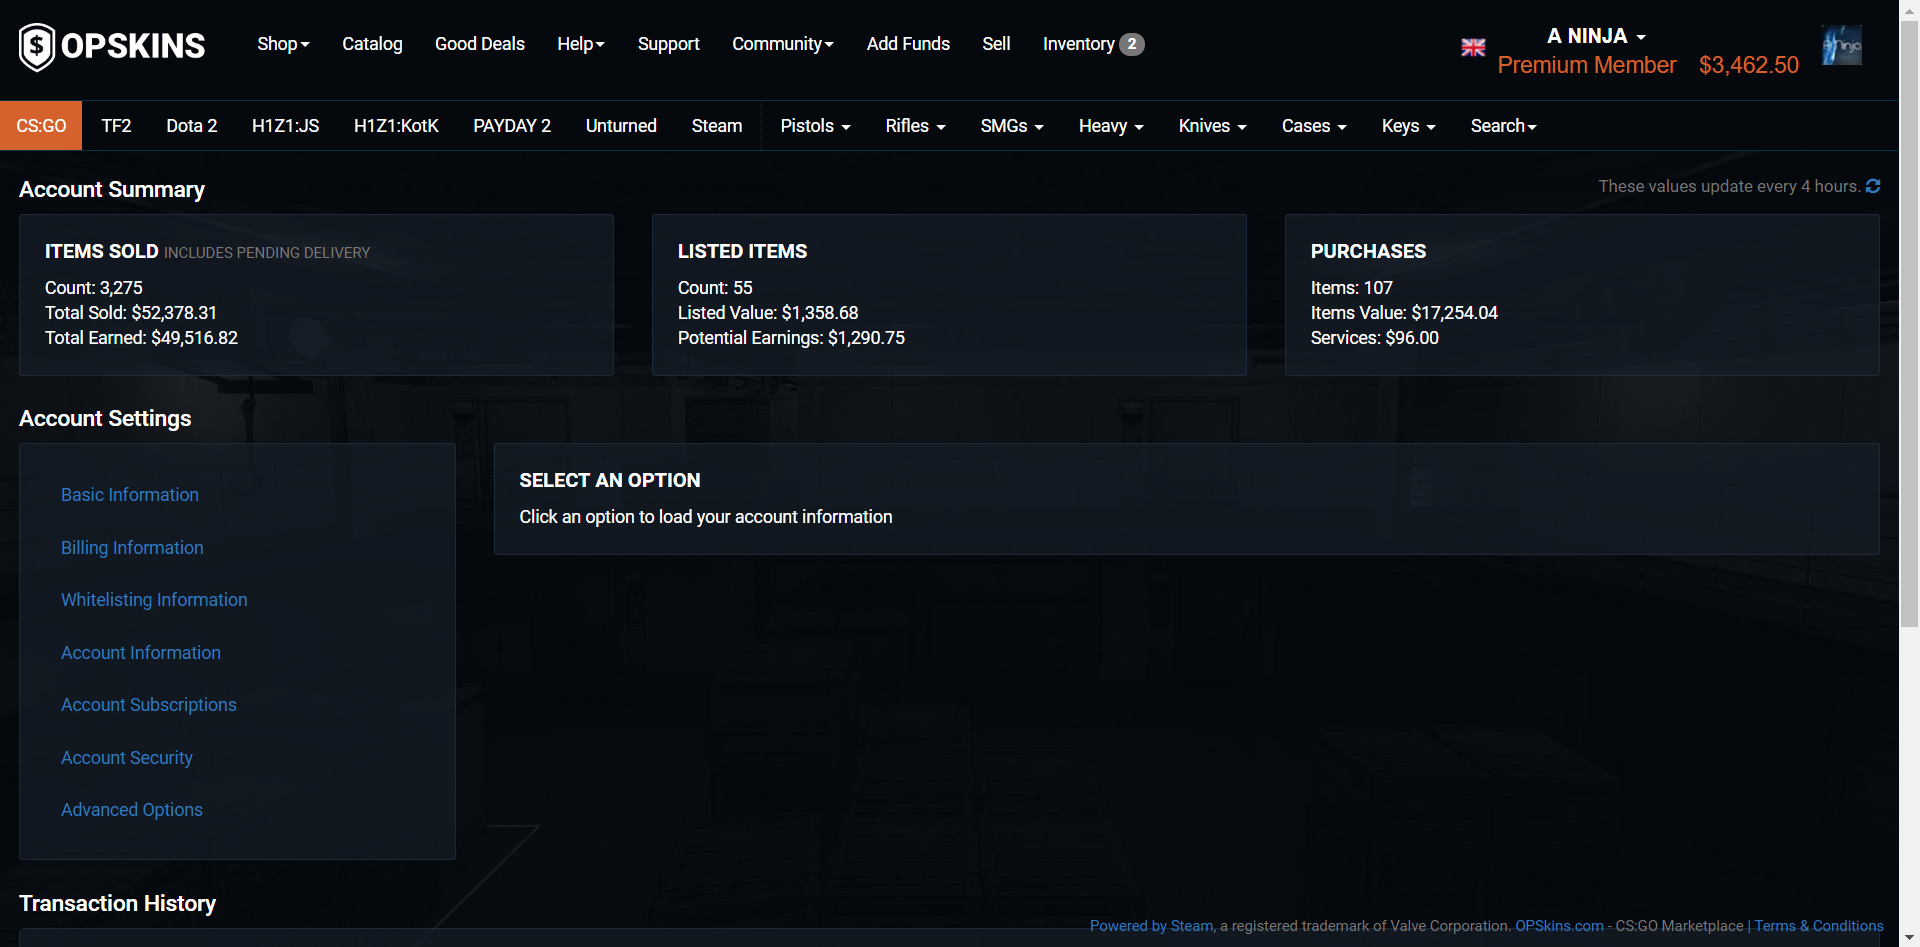Click the $3,462.50 wallet balance
Screen dimensions: 1920x947
[1749, 65]
